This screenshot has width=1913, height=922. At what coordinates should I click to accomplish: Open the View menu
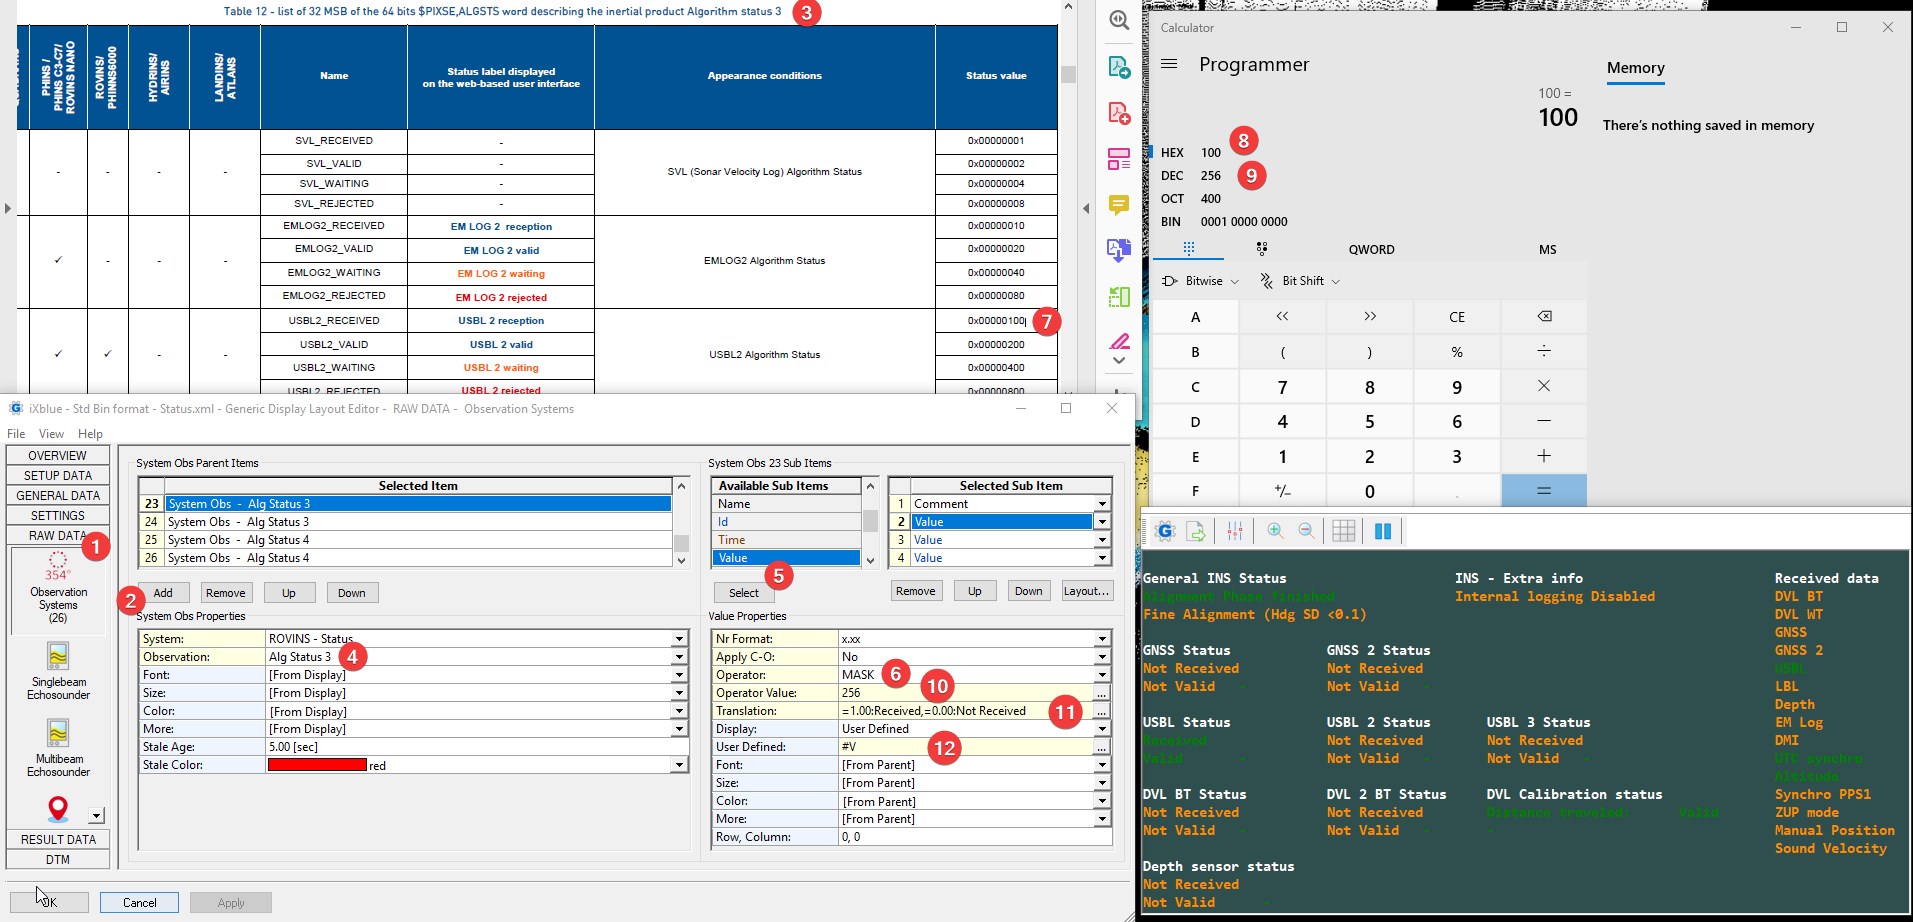click(x=51, y=434)
